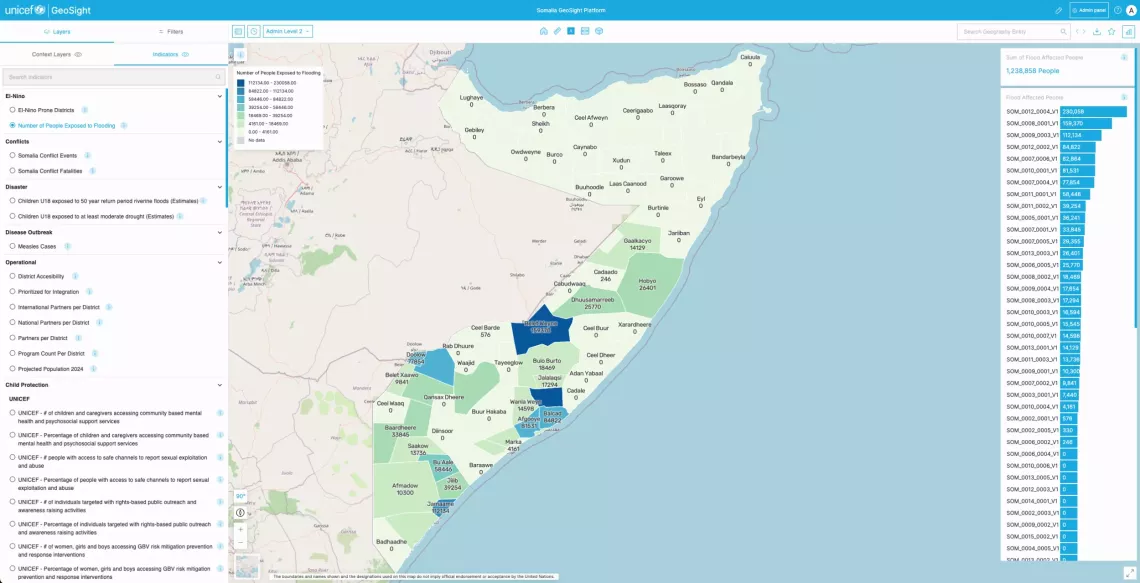Select Measles Cases radio button
1140x583 pixels.
[12, 246]
